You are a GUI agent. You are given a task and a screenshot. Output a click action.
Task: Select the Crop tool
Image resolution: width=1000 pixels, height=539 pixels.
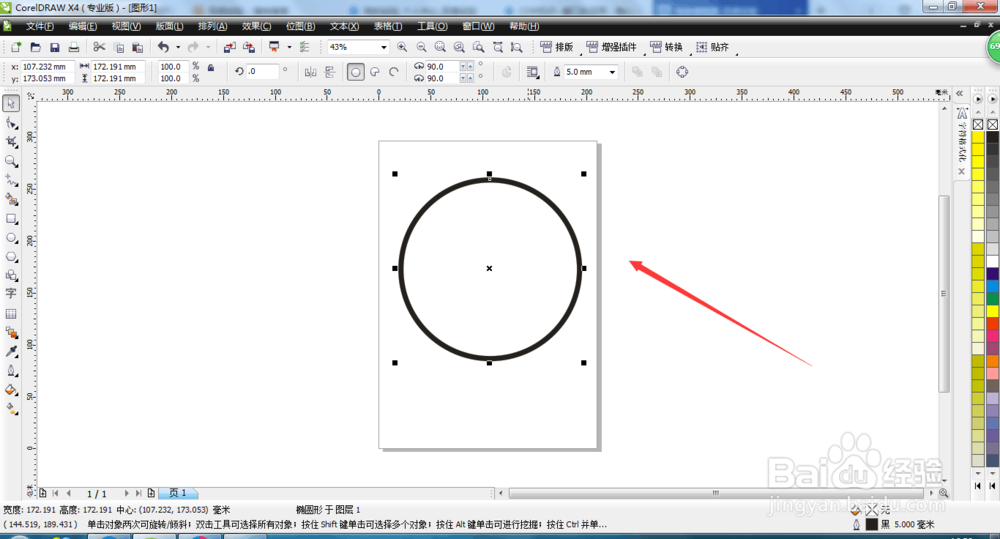pyautogui.click(x=11, y=142)
